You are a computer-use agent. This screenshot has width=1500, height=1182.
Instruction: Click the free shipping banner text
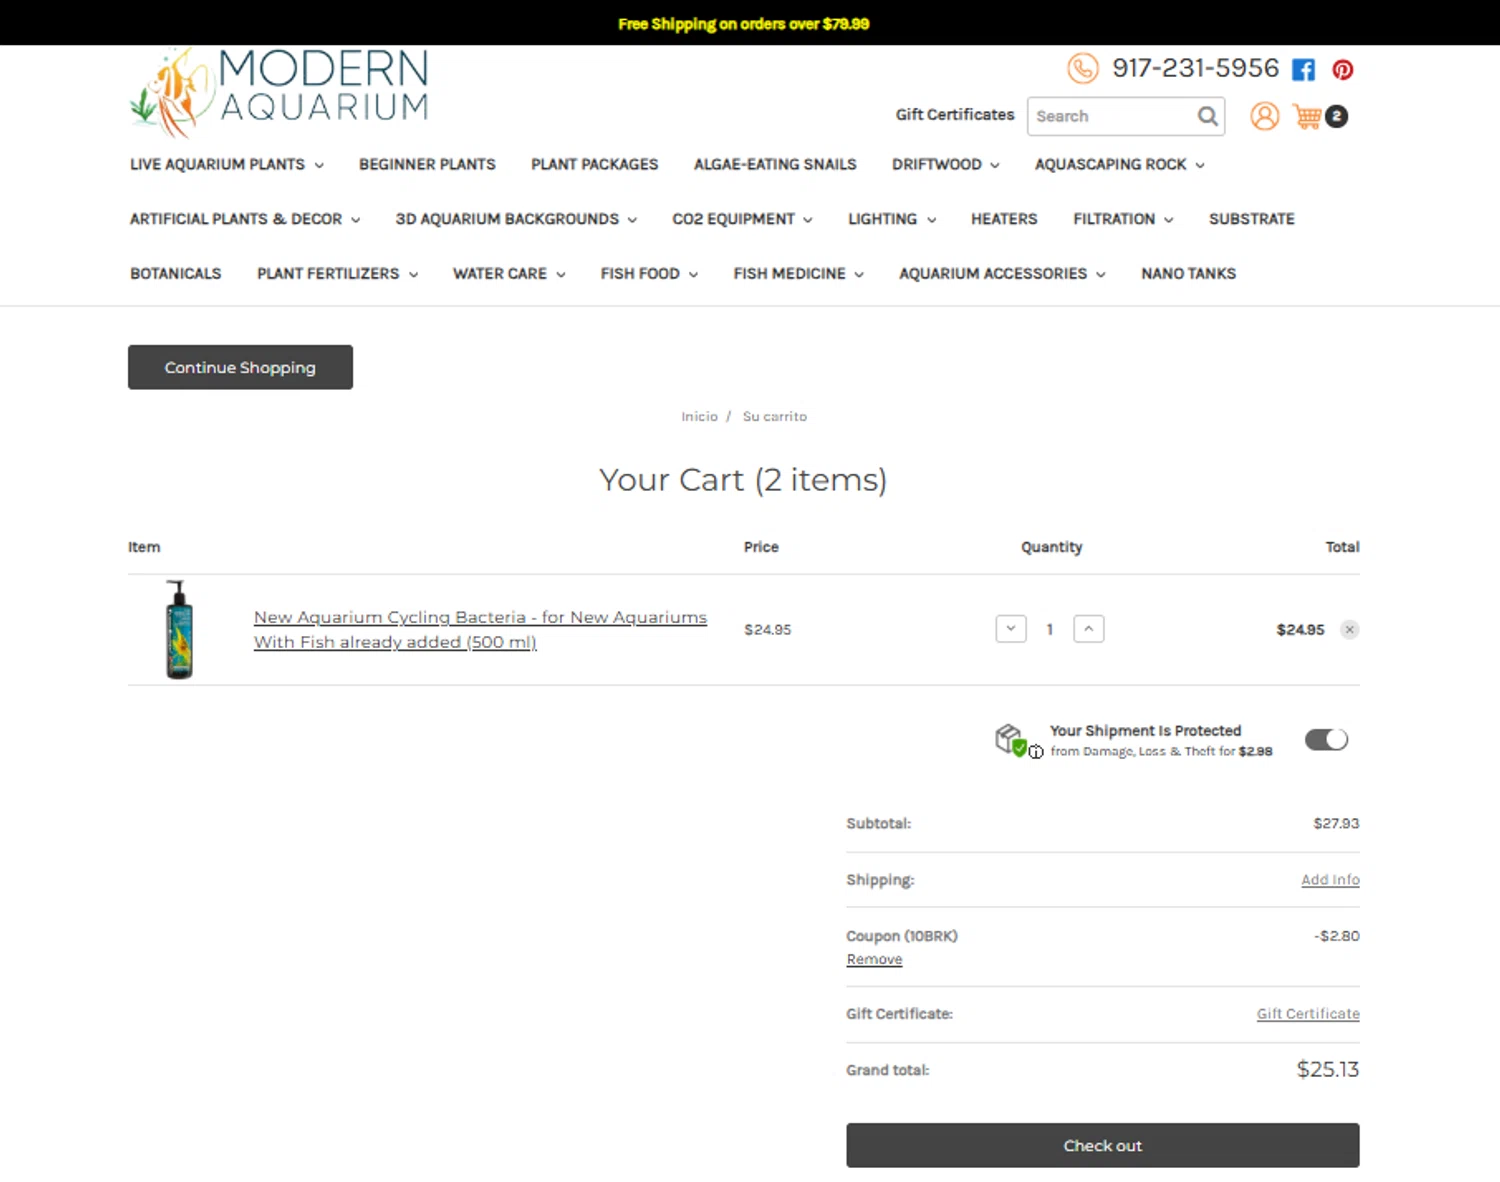click(744, 24)
